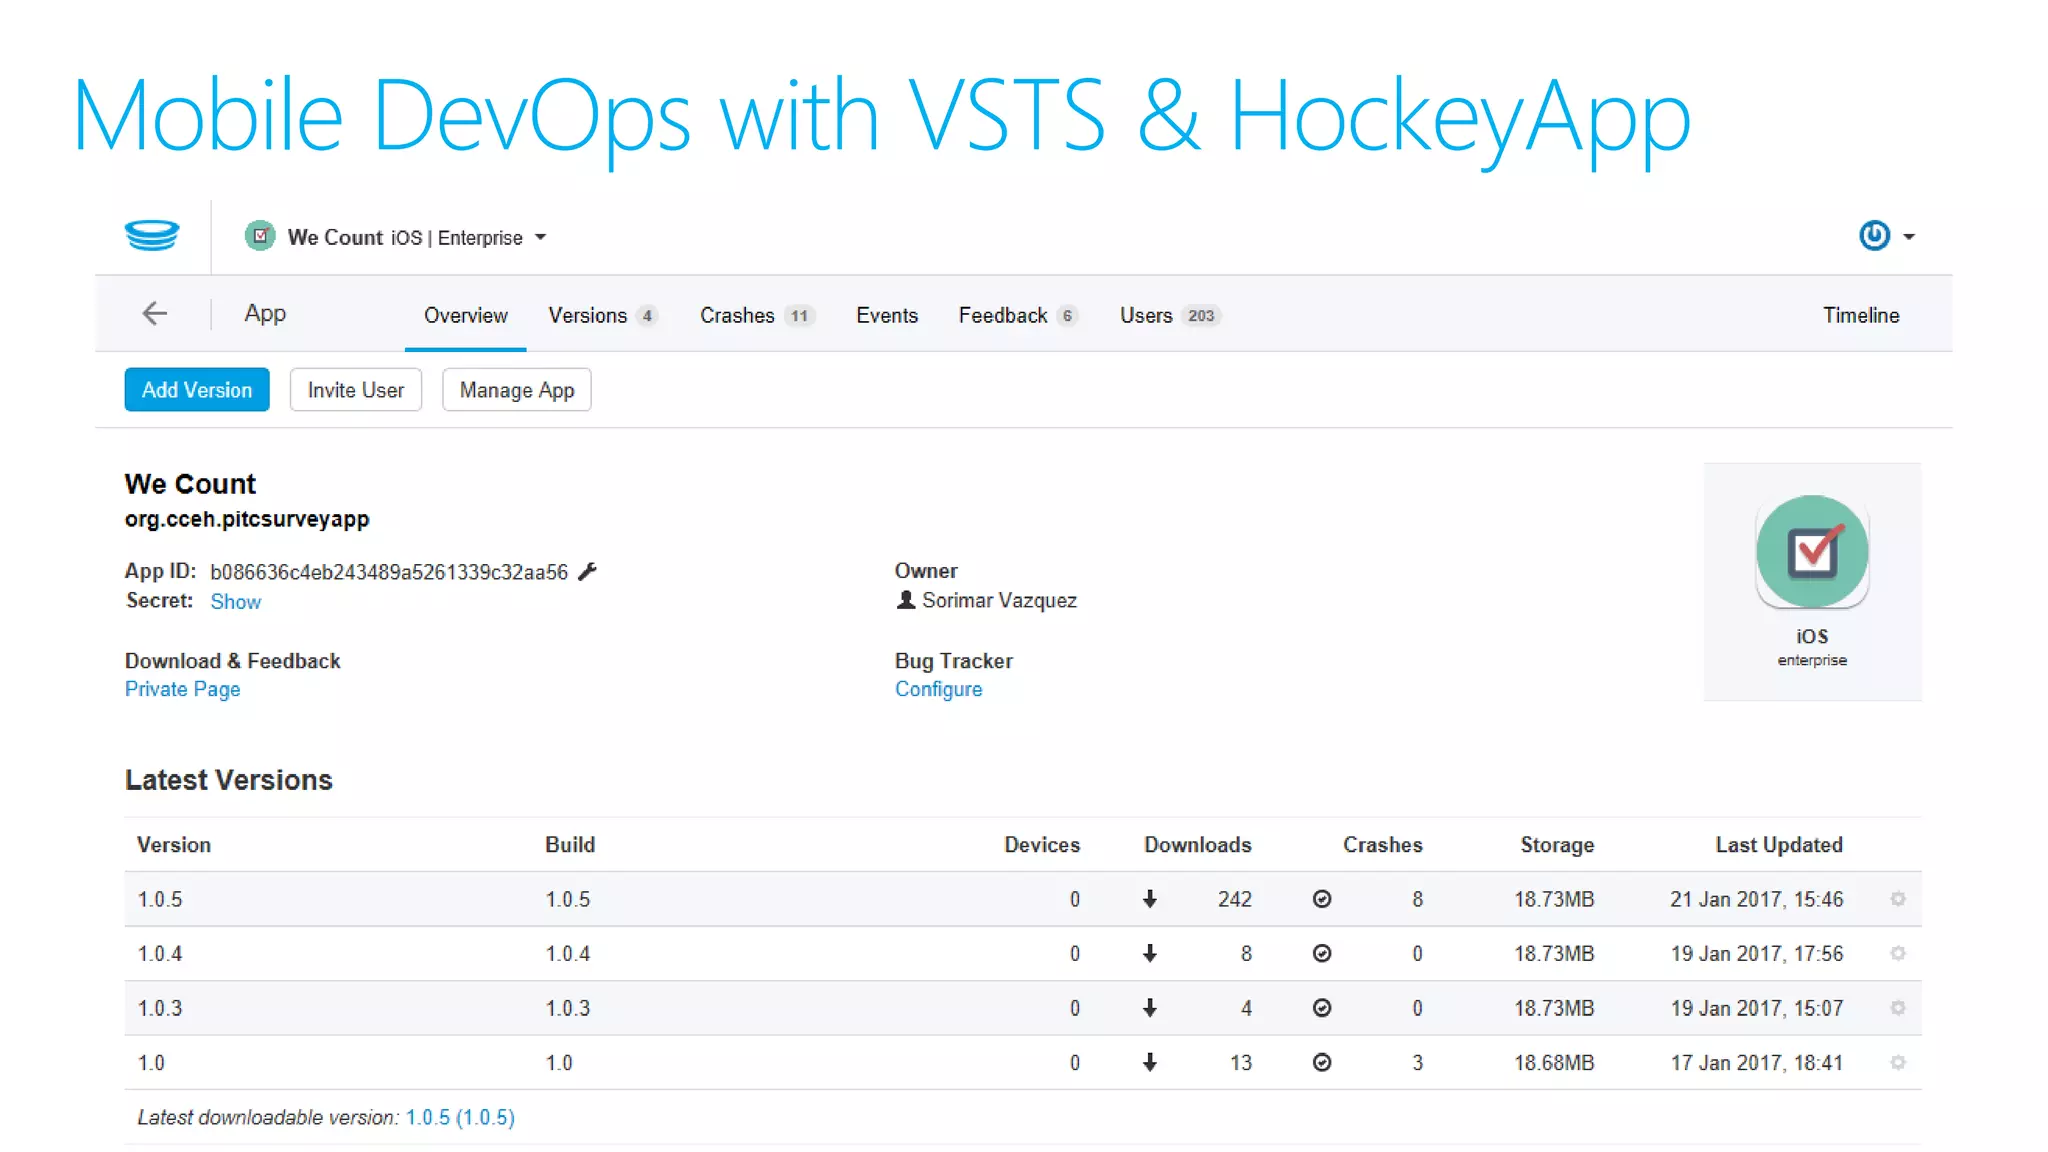
Task: Click the We Count app icon in header
Action: [x=260, y=236]
